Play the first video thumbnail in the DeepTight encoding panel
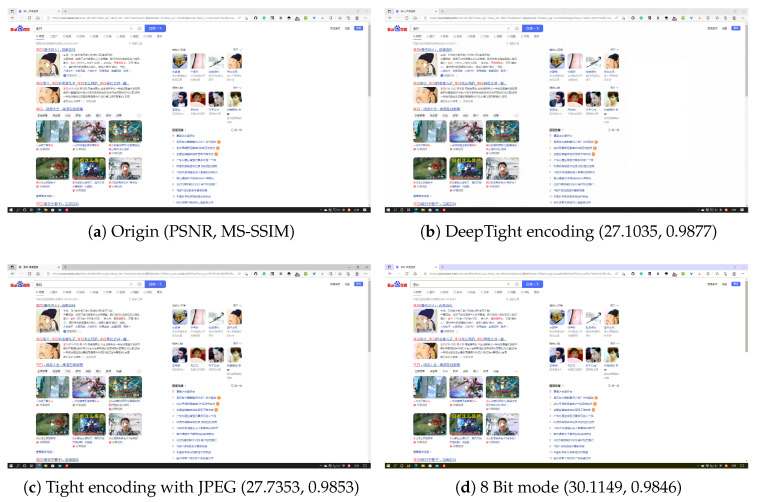This screenshot has width=758, height=502. click(x=429, y=131)
